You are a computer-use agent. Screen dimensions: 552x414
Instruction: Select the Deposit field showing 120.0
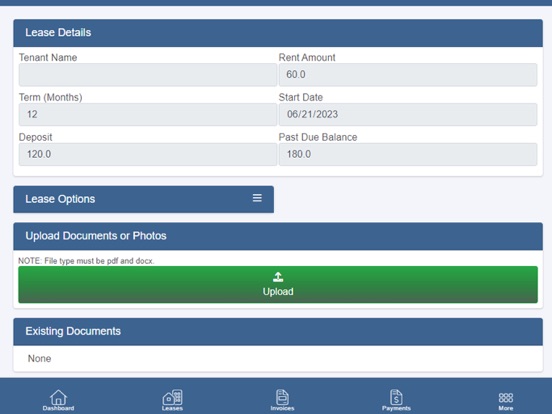pyautogui.click(x=148, y=154)
